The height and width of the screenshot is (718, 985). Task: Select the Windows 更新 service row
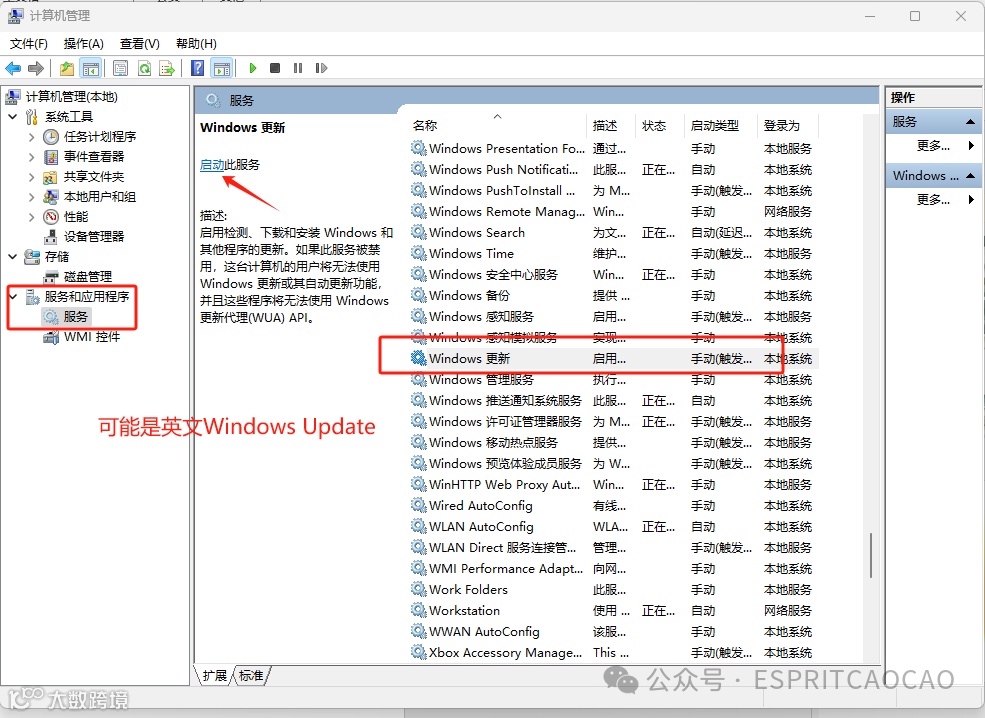614,359
